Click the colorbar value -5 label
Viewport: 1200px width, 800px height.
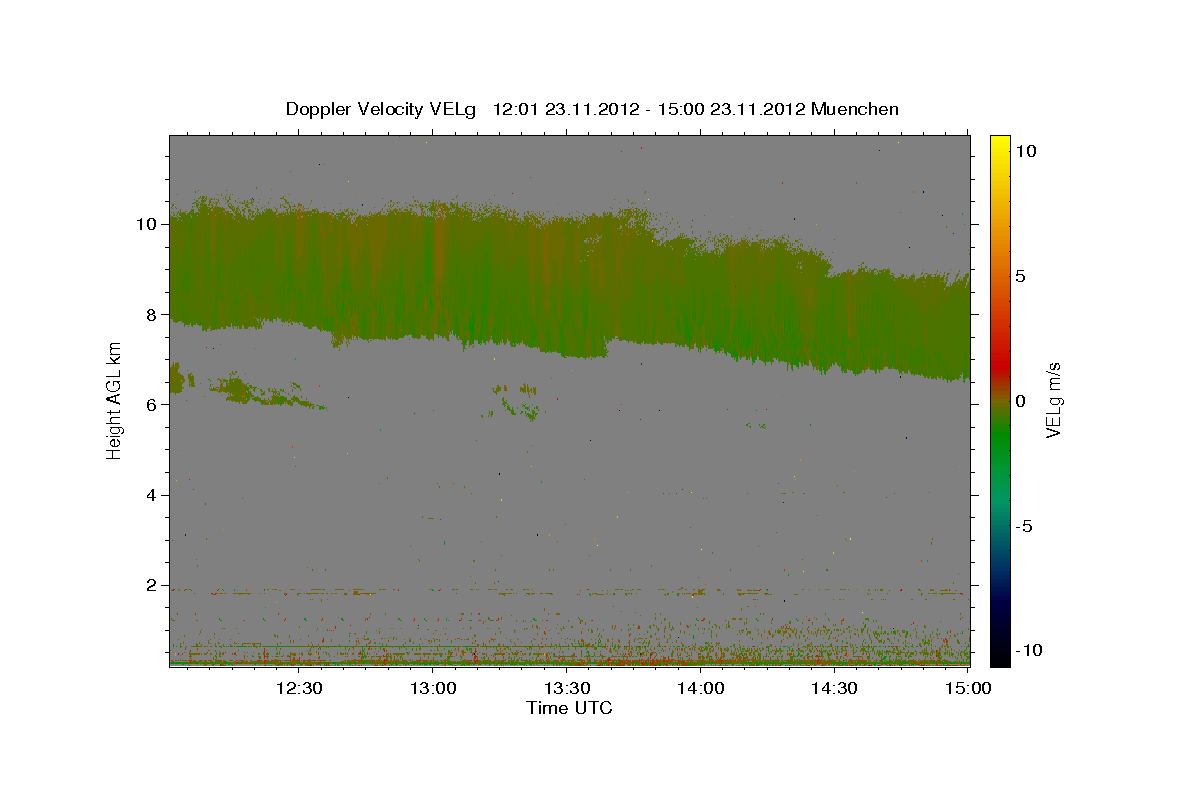coord(1024,526)
